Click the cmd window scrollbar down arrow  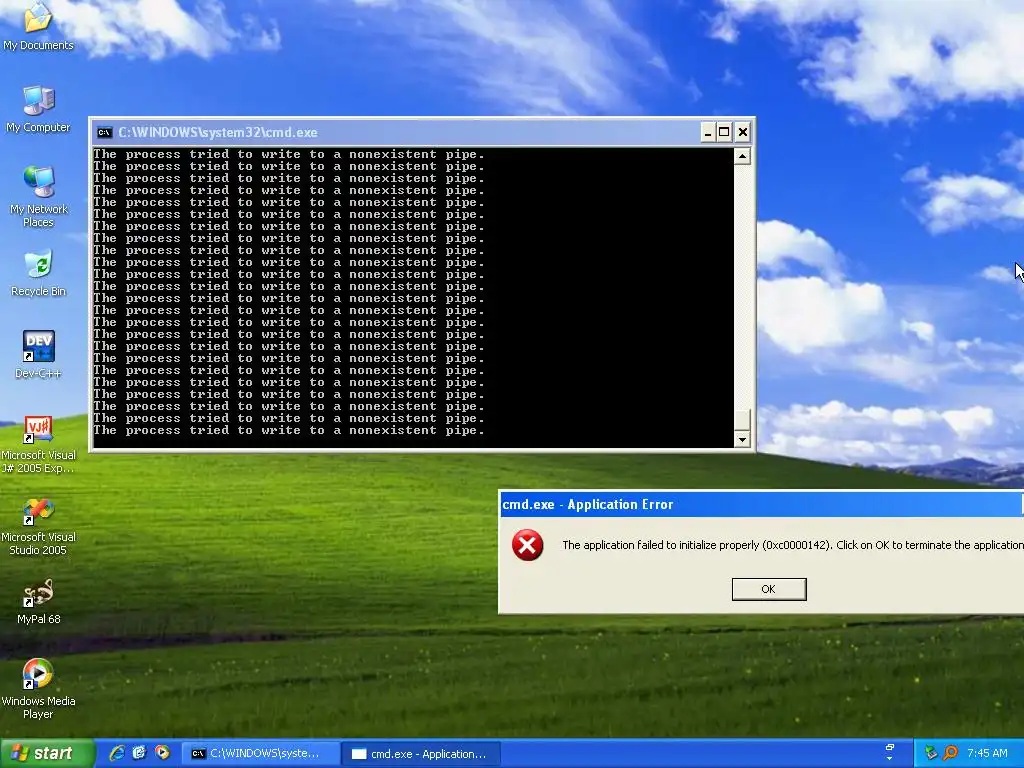point(742,440)
